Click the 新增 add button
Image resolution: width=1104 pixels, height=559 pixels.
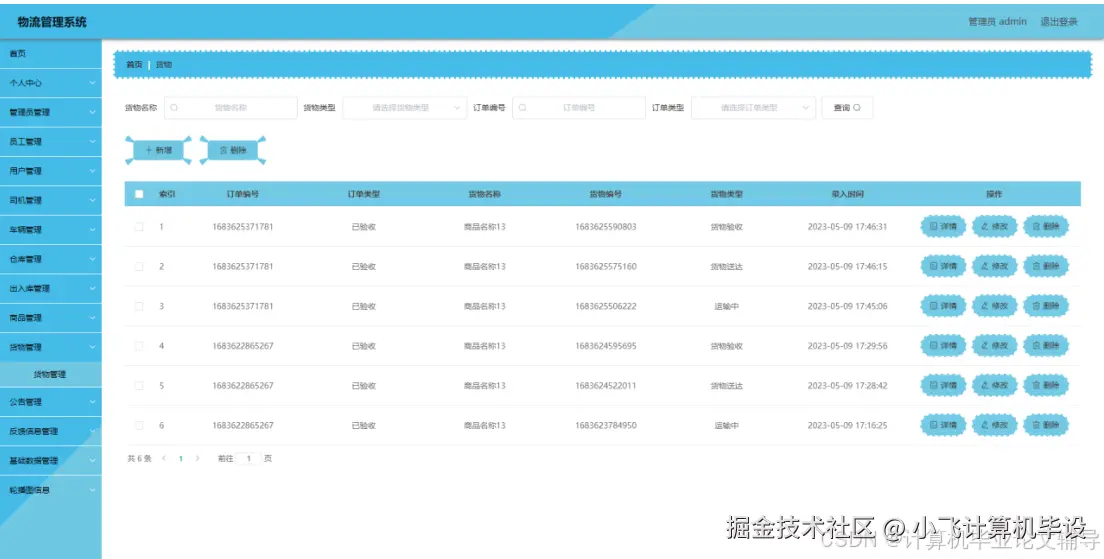(x=158, y=150)
